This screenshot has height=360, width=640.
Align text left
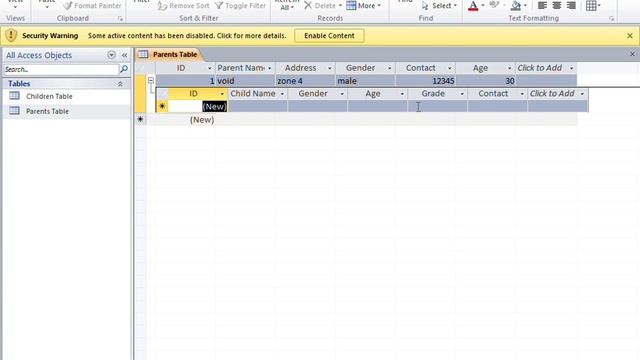click(x=542, y=5)
